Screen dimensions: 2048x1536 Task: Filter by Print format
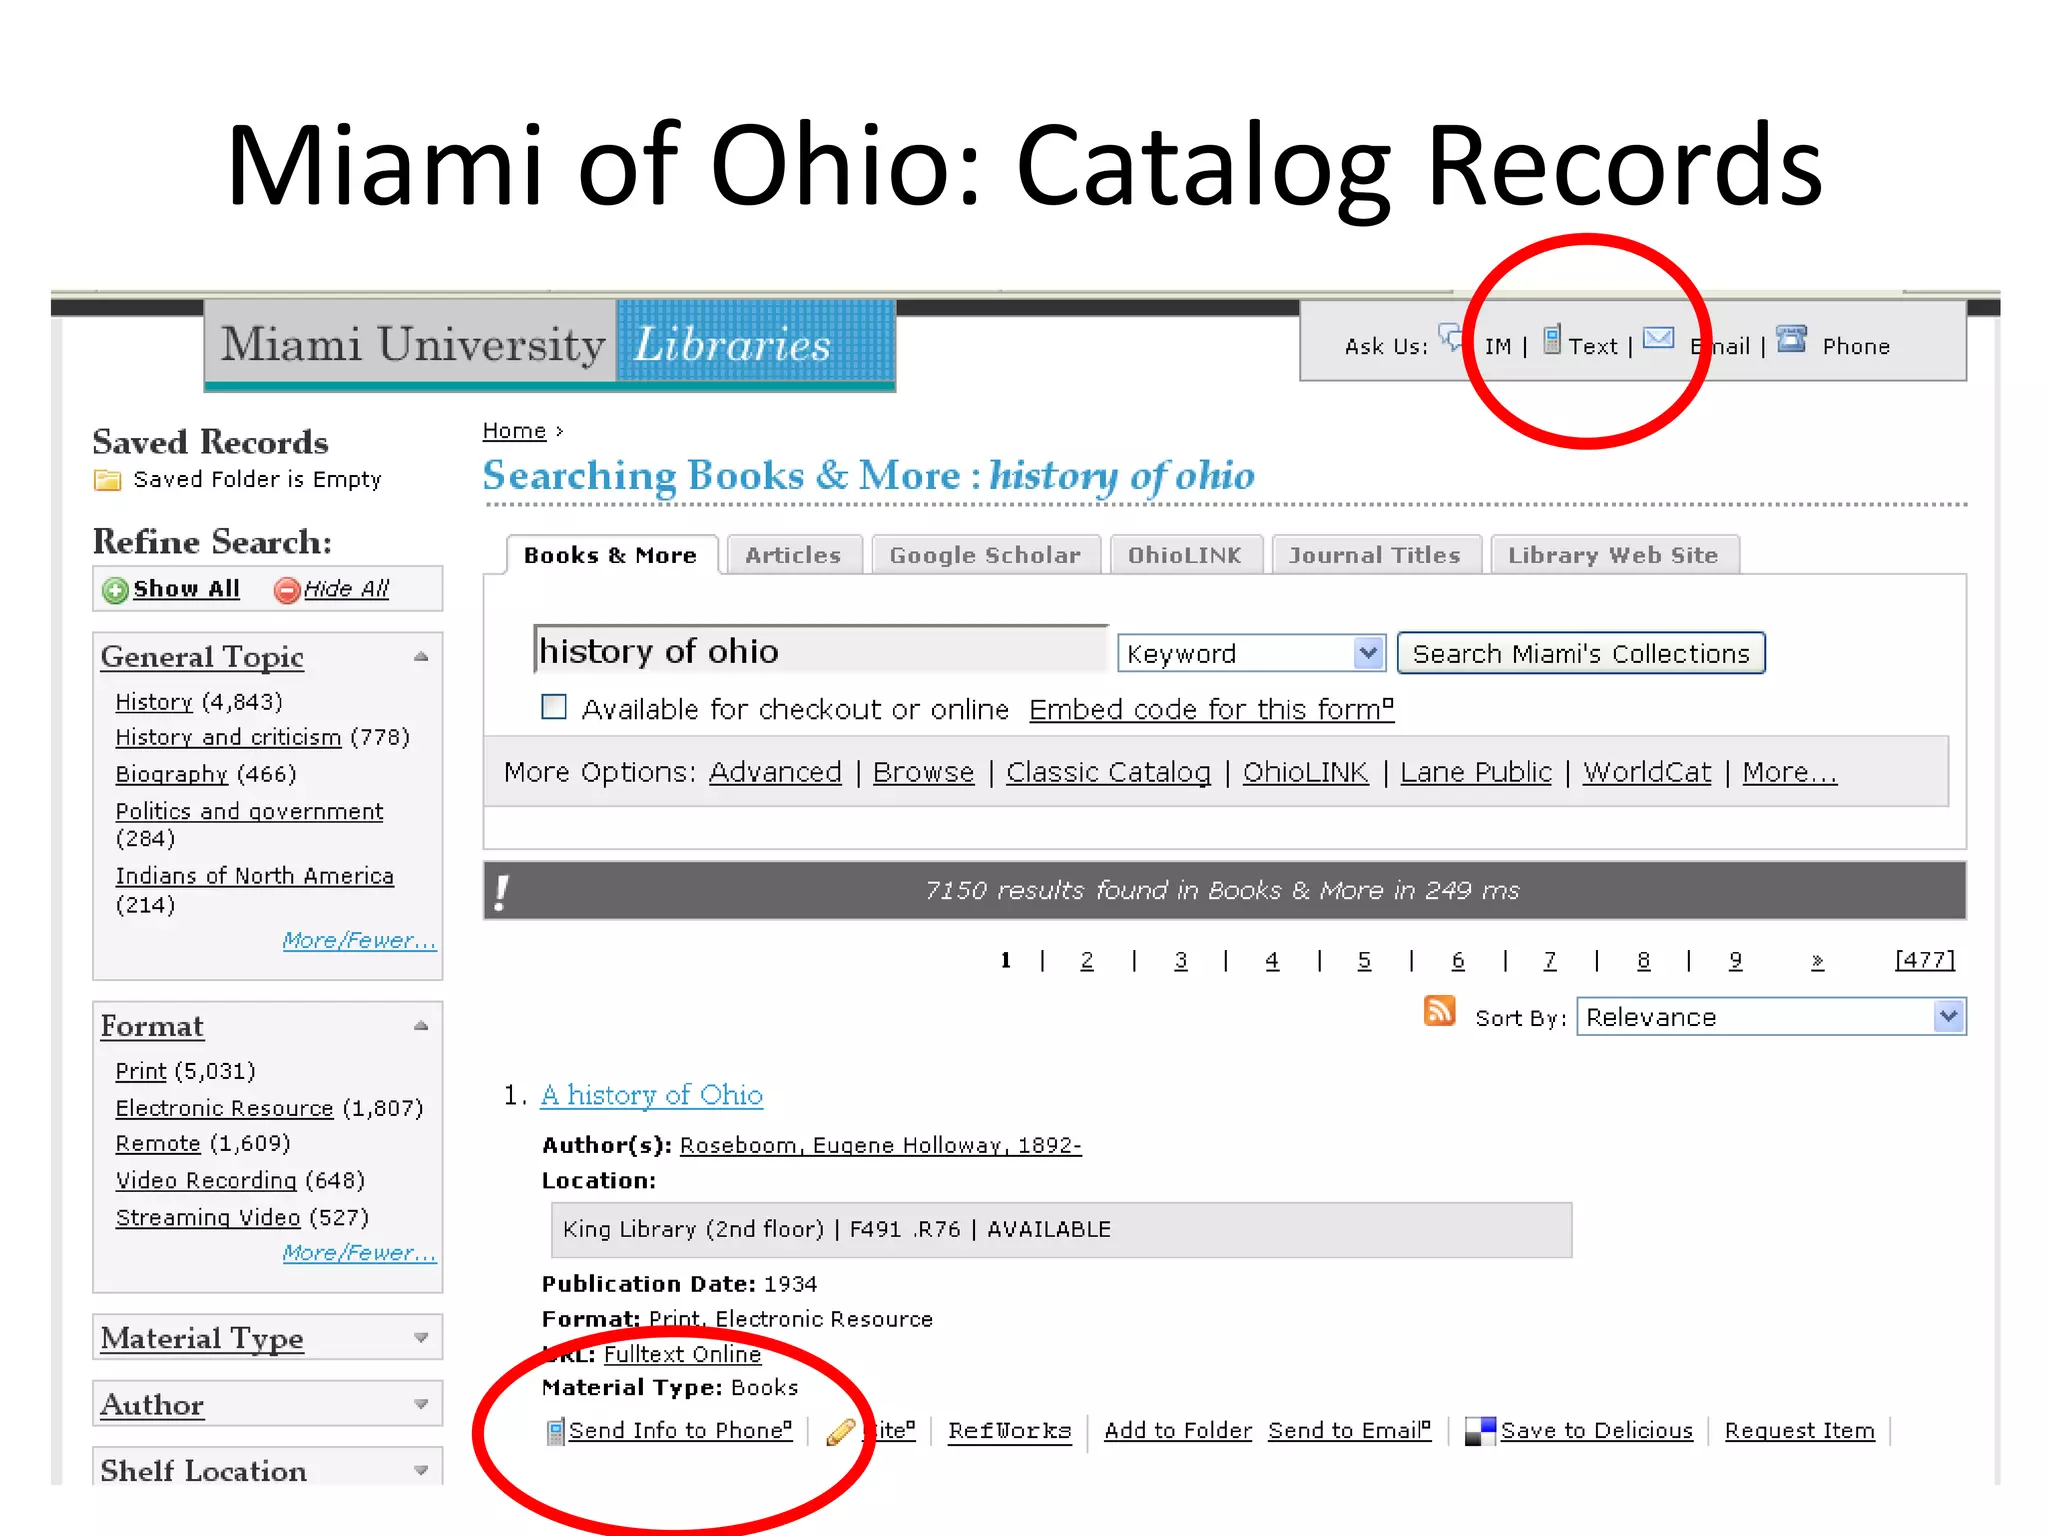[x=141, y=1071]
